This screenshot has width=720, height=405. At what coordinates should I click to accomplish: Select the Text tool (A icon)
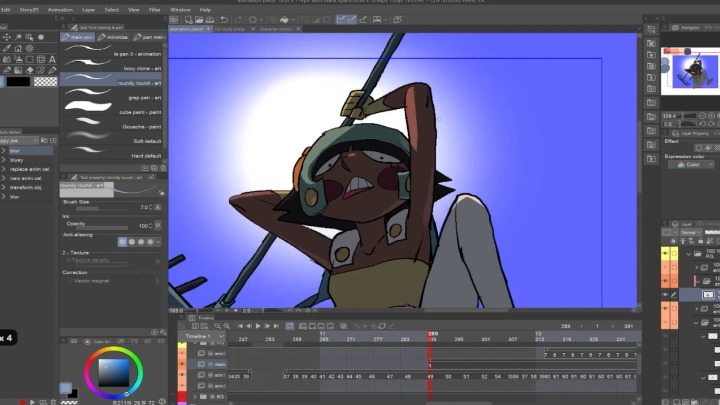tap(52, 59)
